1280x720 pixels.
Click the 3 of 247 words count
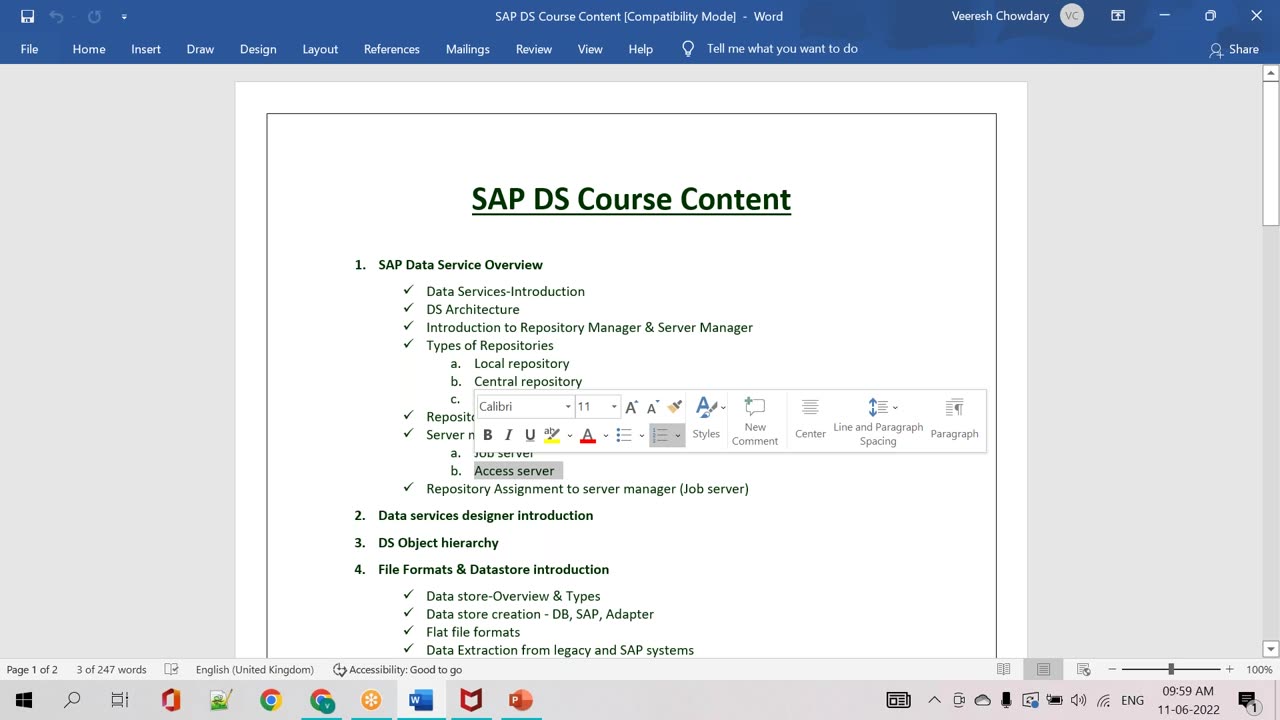[x=111, y=670]
